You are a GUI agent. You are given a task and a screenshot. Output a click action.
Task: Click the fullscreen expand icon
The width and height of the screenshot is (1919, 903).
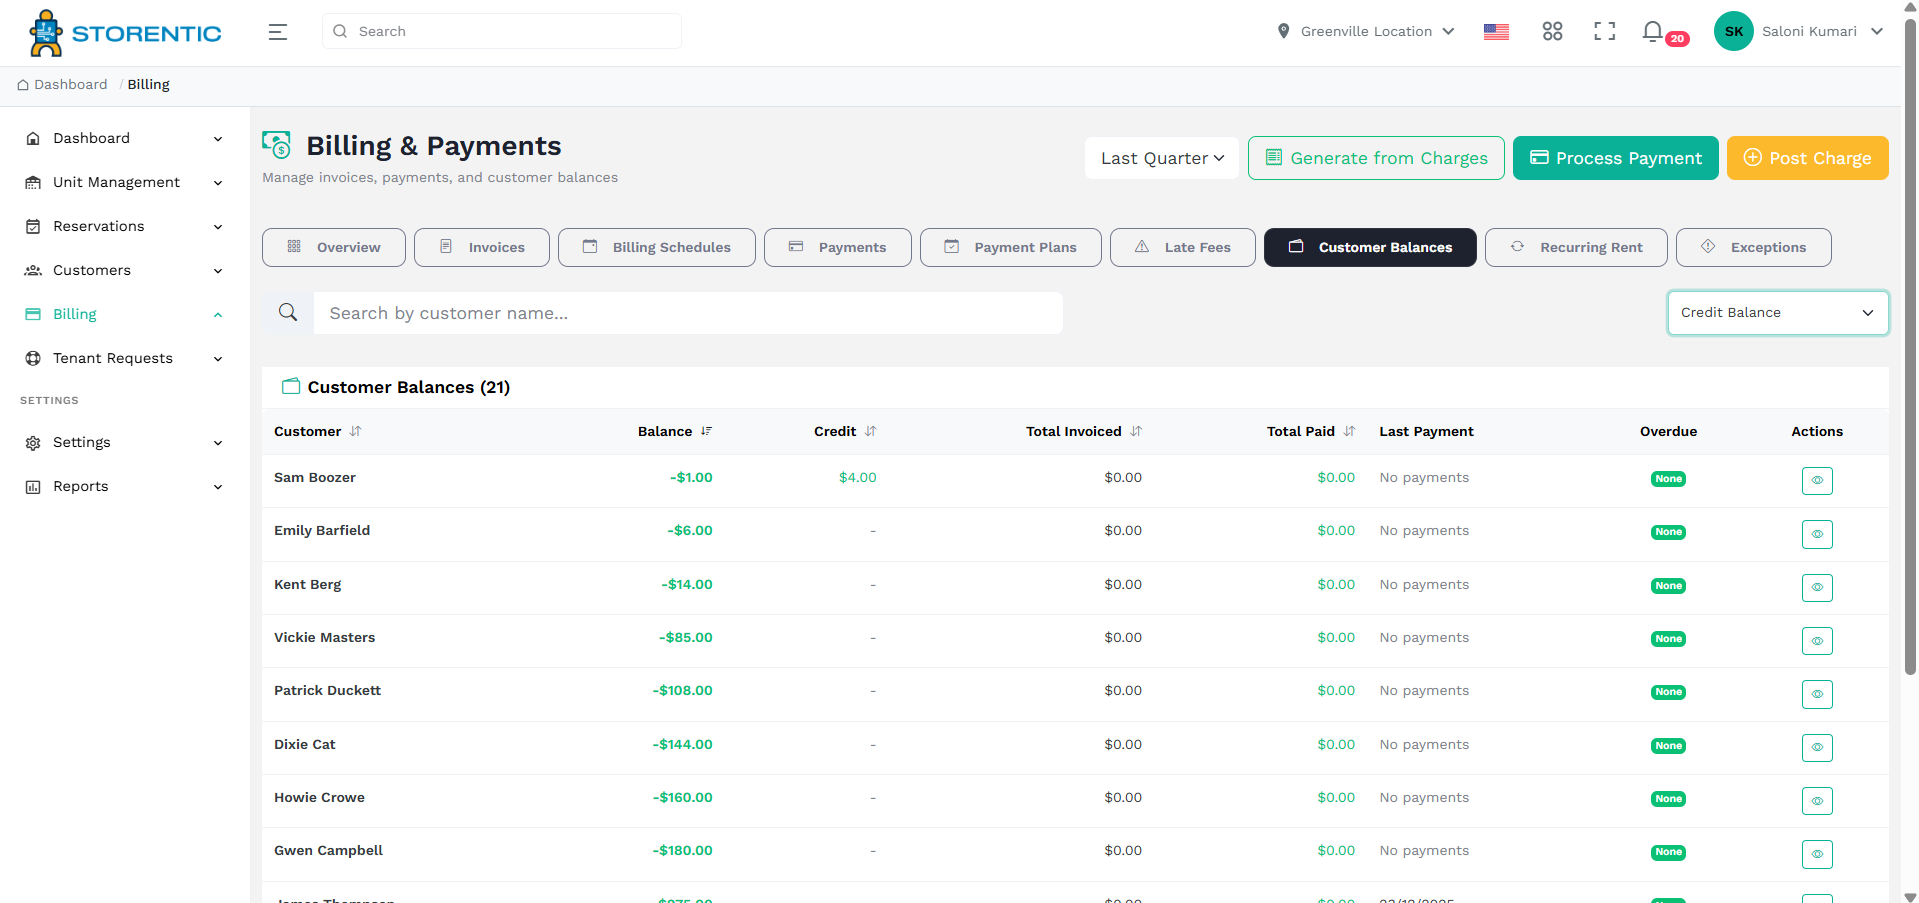tap(1604, 31)
